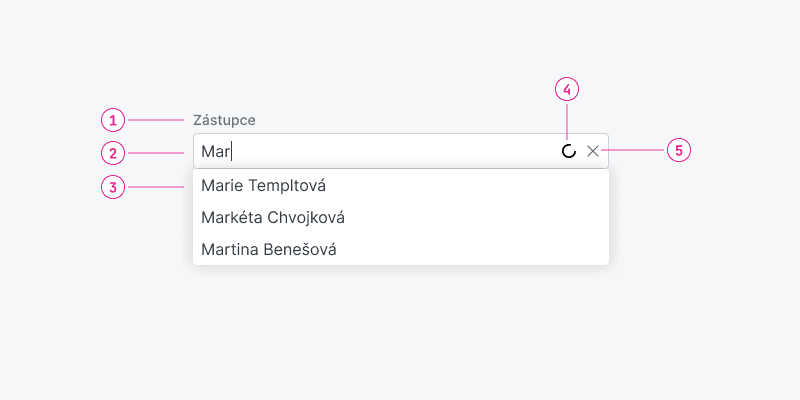Click the surname "Benešová" in the suggestion list
This screenshot has height=400, width=800.
pyautogui.click(x=299, y=249)
